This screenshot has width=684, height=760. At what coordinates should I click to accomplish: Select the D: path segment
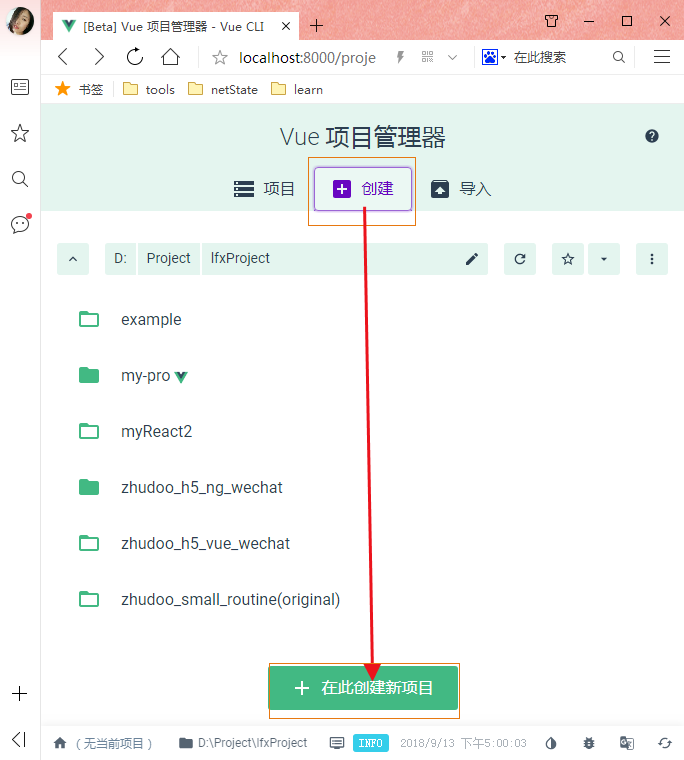pyautogui.click(x=120, y=259)
